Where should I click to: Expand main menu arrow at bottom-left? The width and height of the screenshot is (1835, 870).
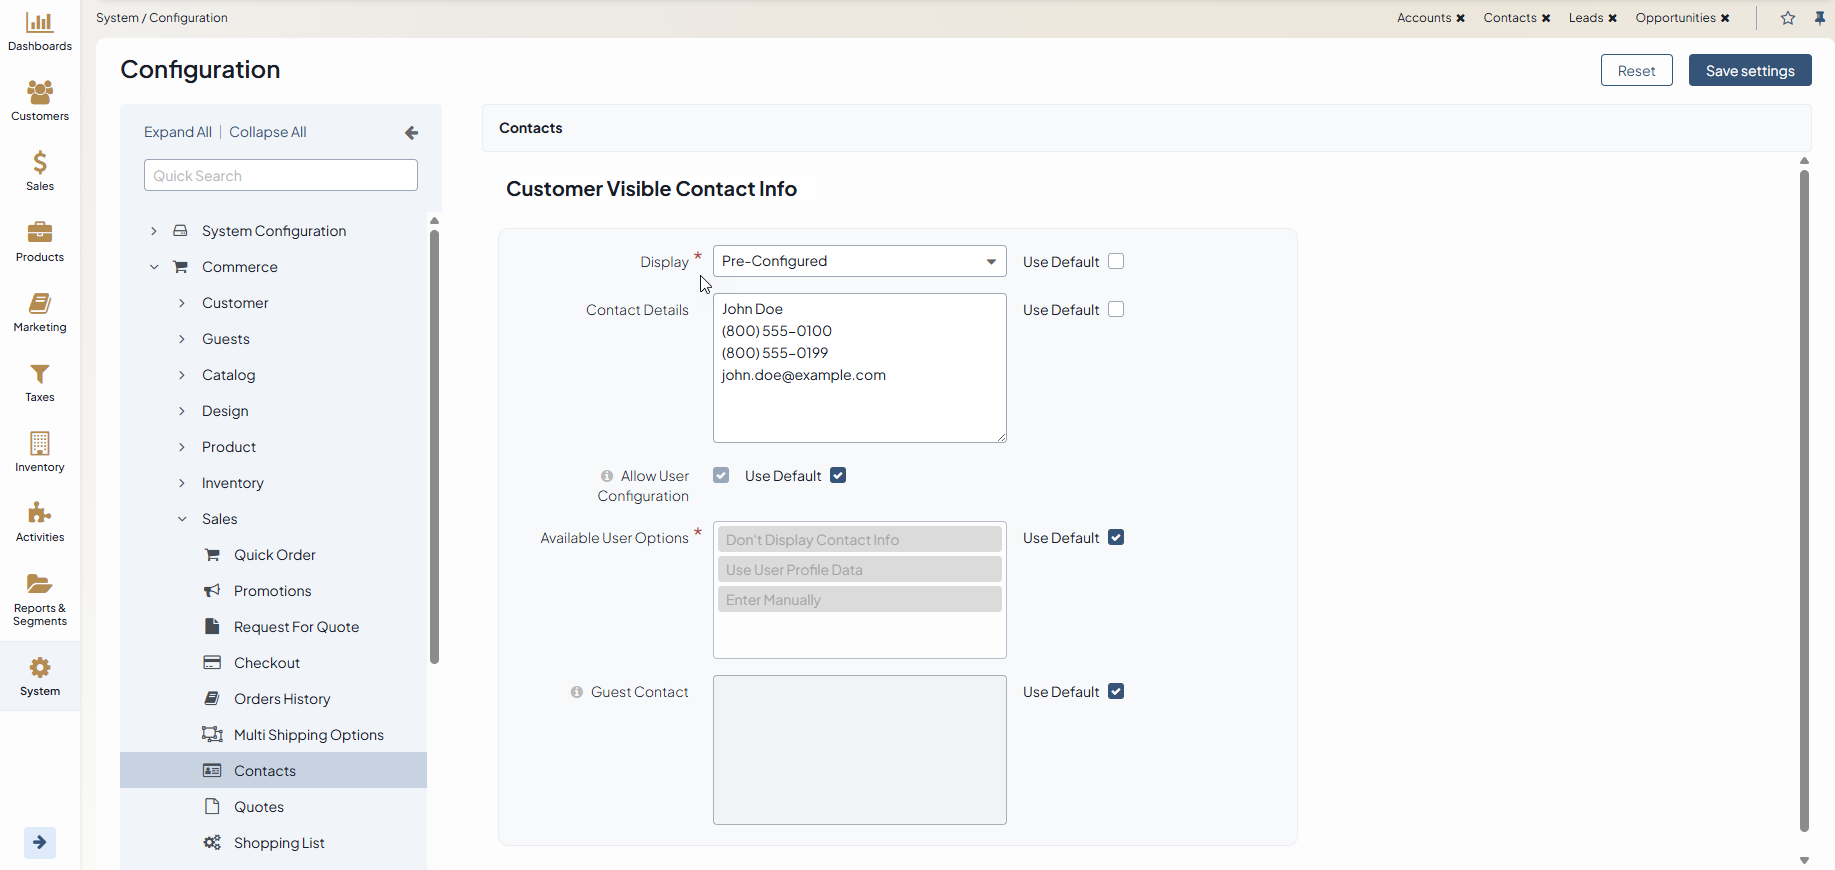pos(40,842)
